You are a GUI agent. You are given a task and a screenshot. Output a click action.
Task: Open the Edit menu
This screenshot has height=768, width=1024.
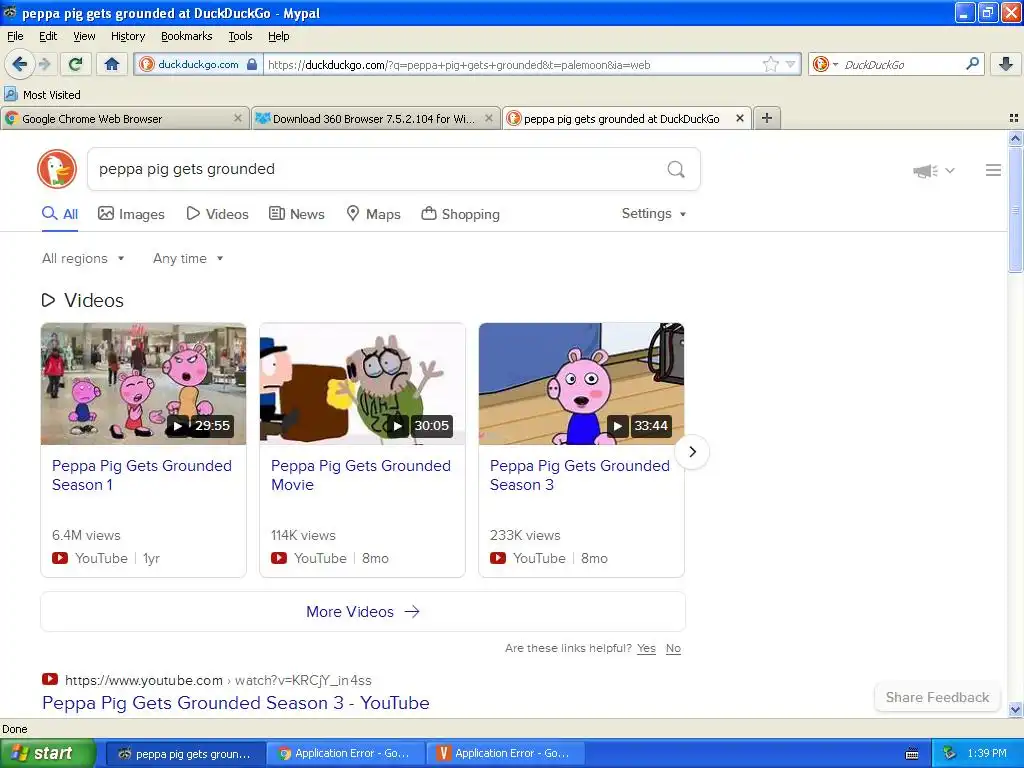[48, 36]
